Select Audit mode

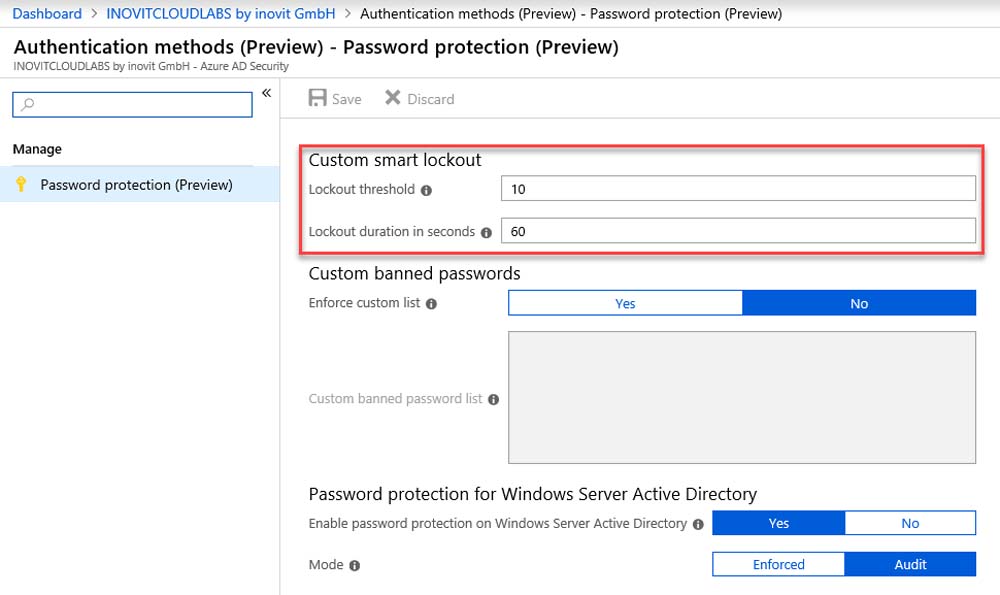click(x=910, y=564)
